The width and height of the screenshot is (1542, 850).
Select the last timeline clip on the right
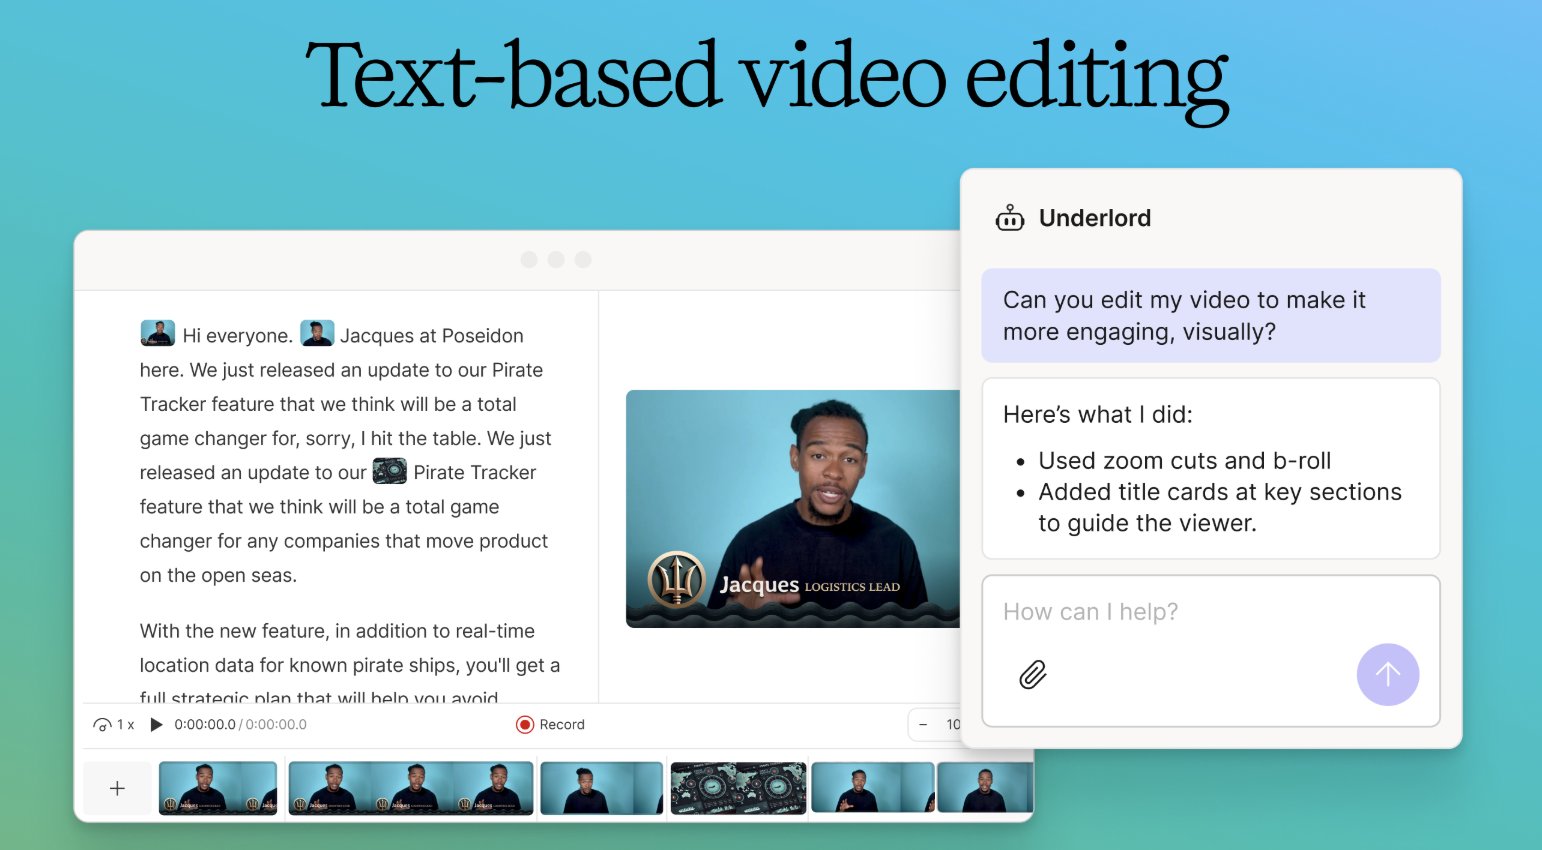tap(984, 788)
